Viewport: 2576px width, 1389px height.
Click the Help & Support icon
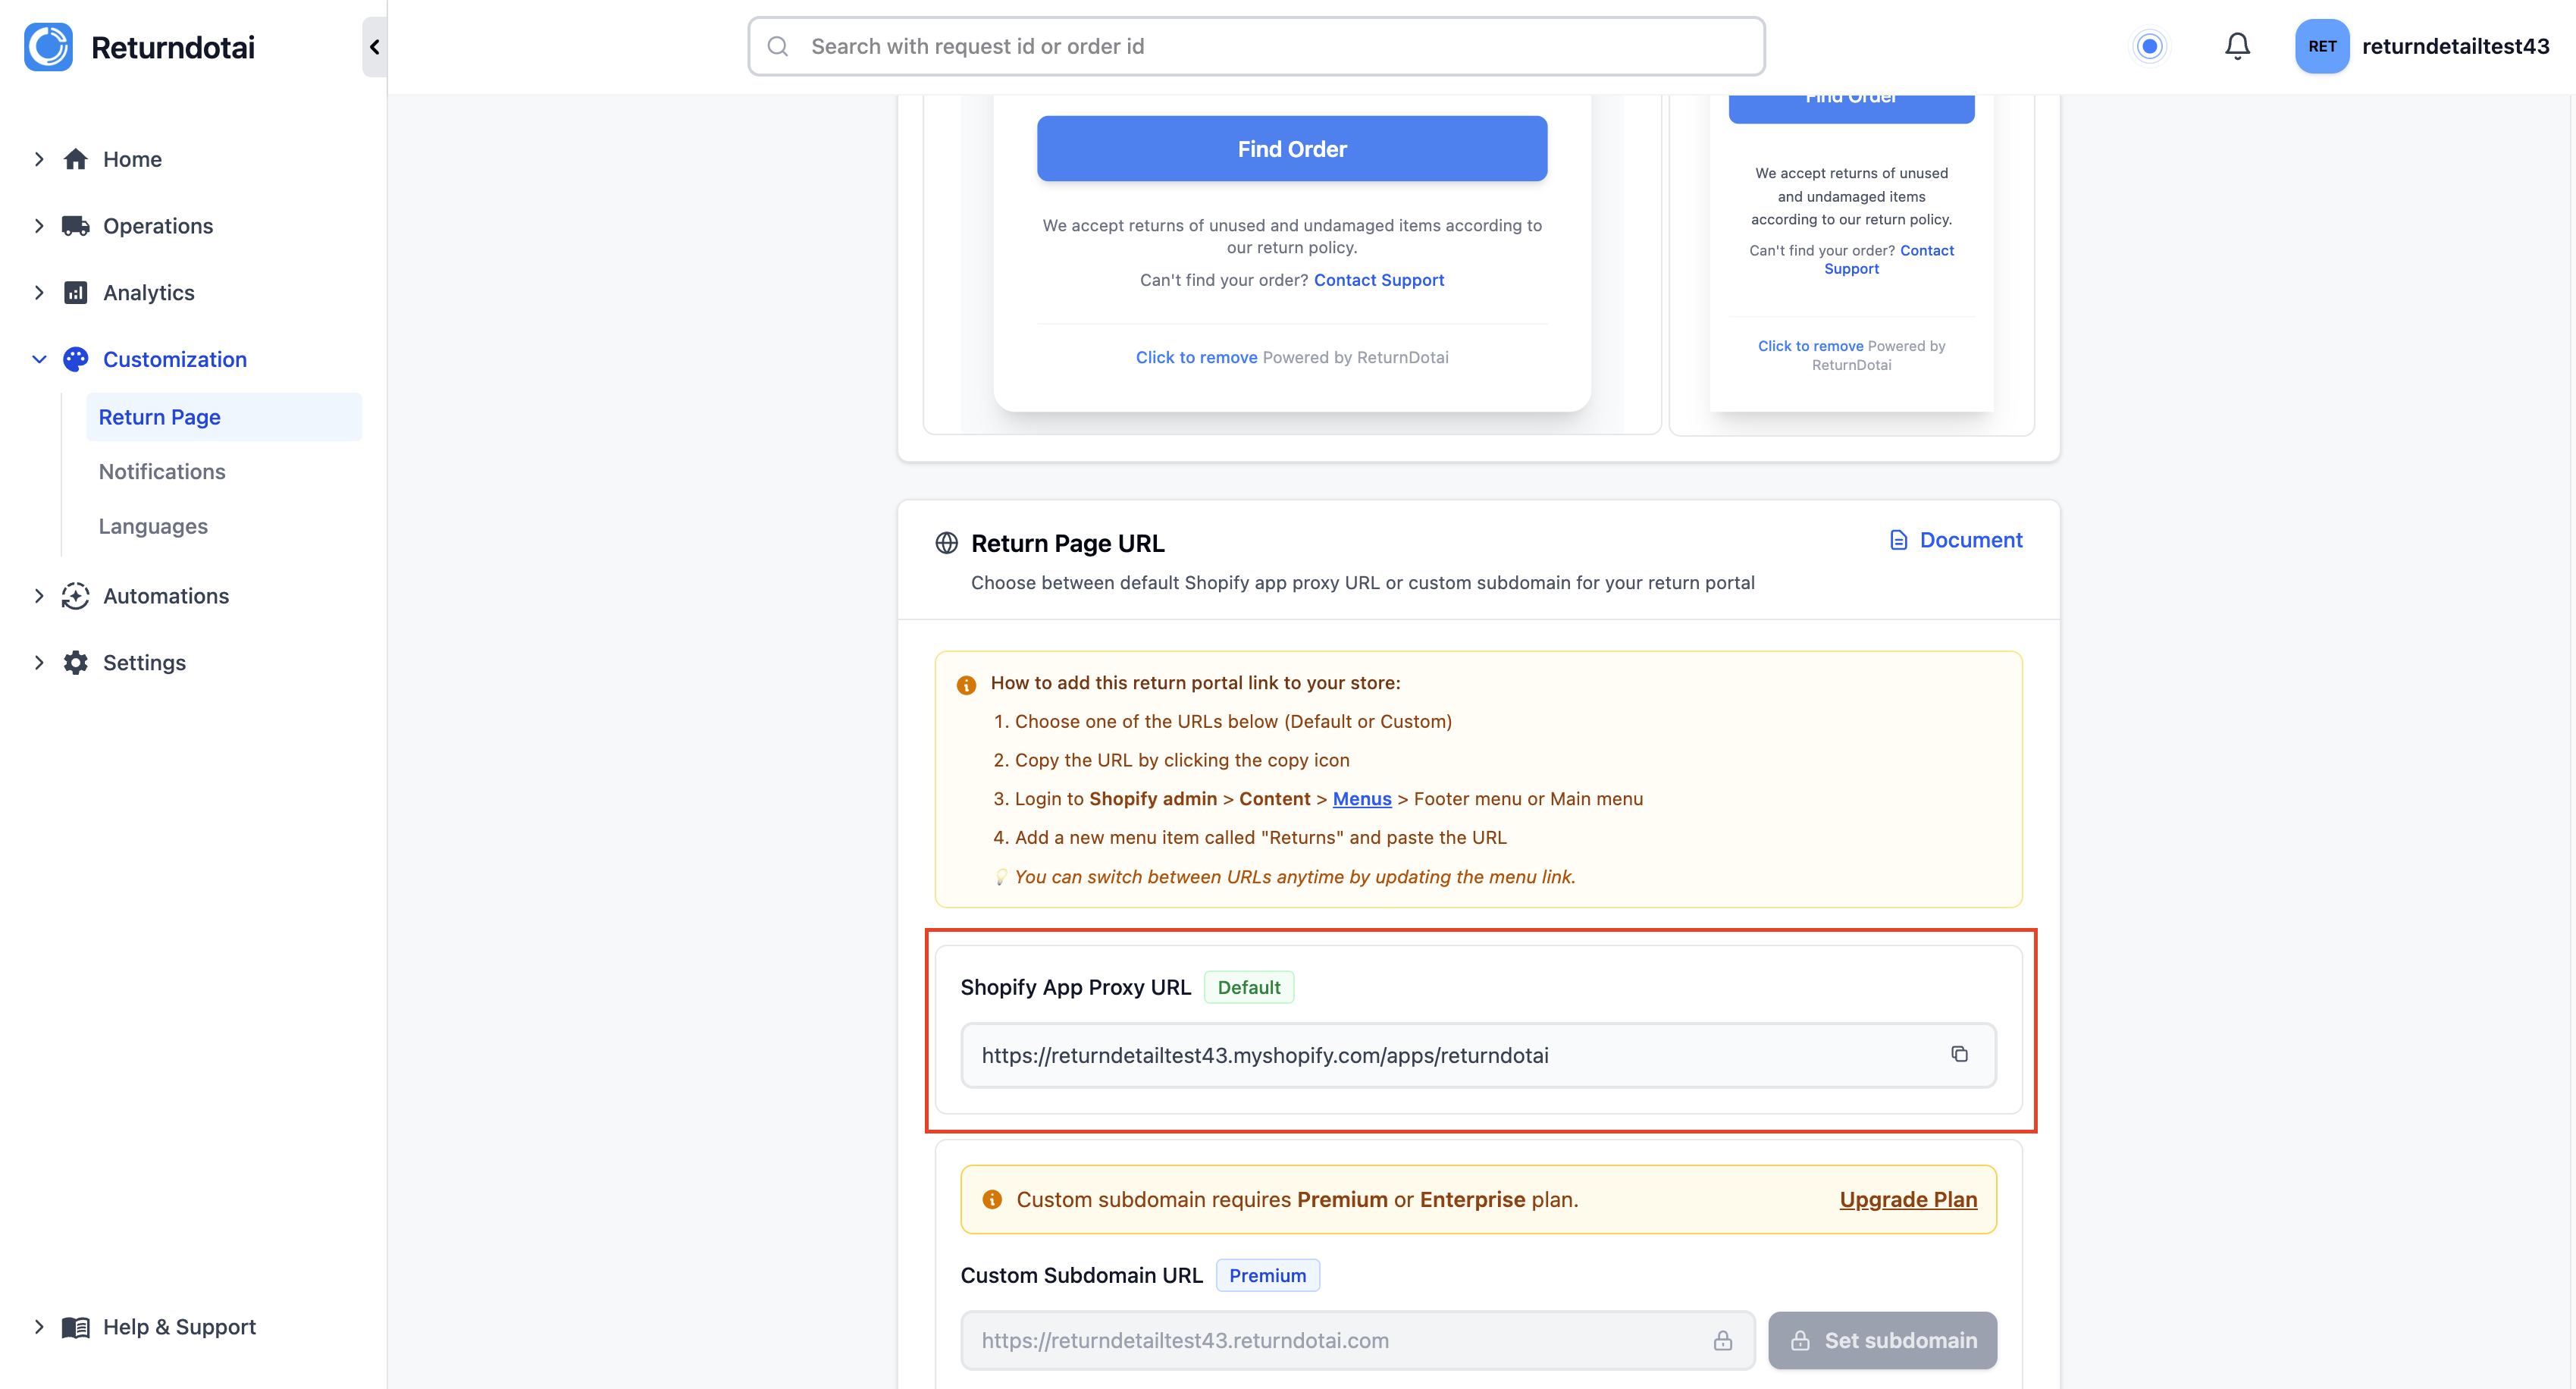pos(76,1327)
